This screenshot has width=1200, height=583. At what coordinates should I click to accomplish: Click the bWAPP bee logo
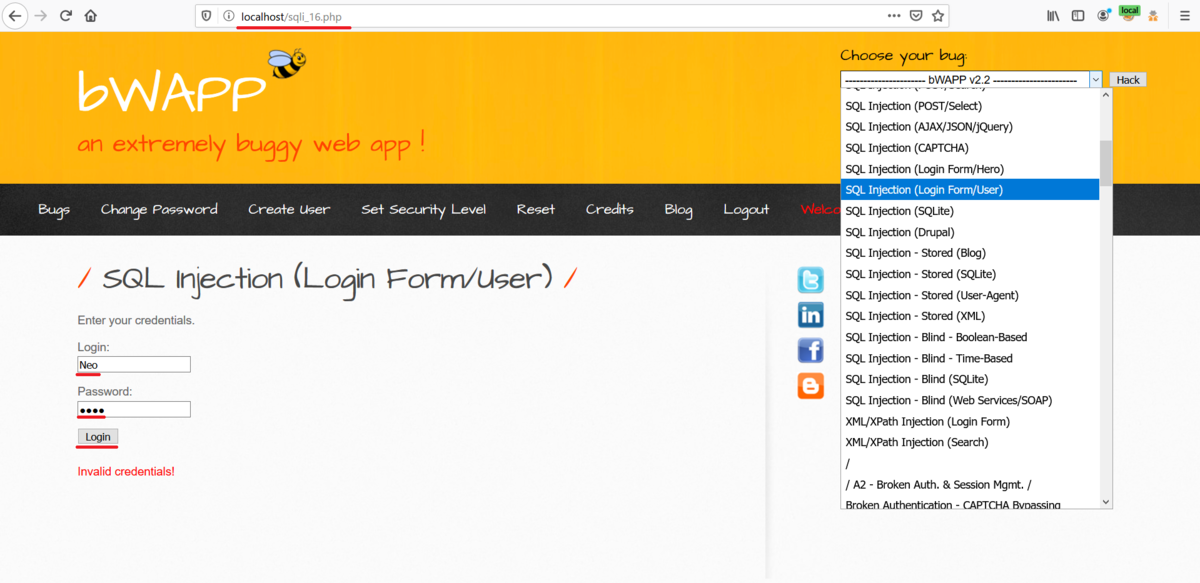tap(287, 64)
